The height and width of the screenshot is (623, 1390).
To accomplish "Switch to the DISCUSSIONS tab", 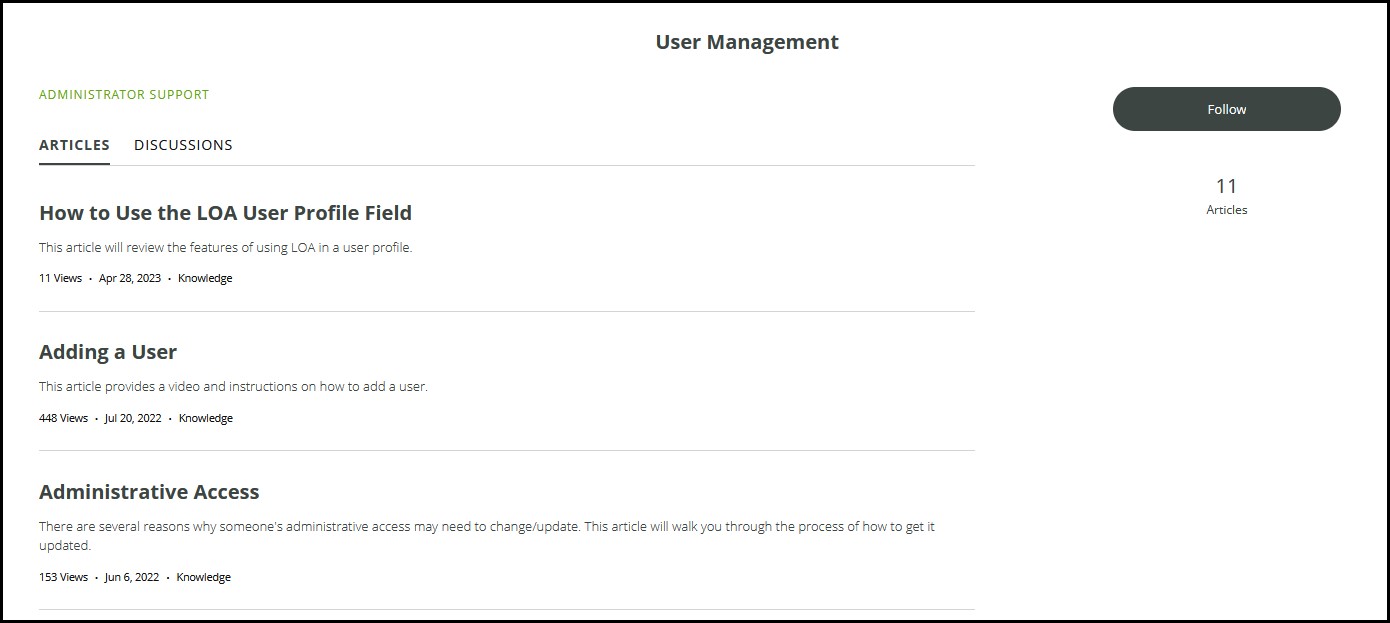I will (183, 145).
